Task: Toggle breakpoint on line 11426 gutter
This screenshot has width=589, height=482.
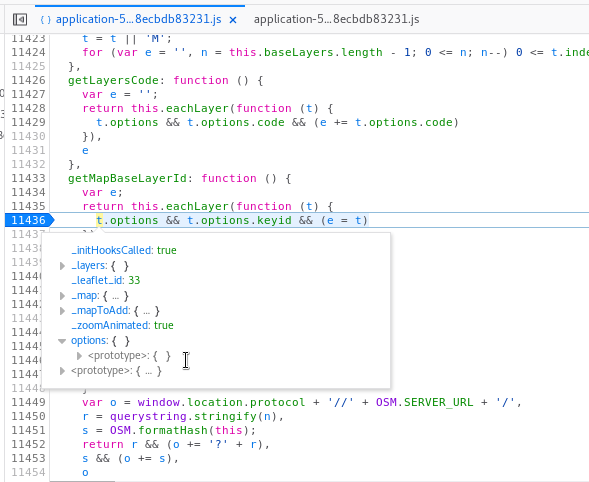Action: (x=28, y=80)
